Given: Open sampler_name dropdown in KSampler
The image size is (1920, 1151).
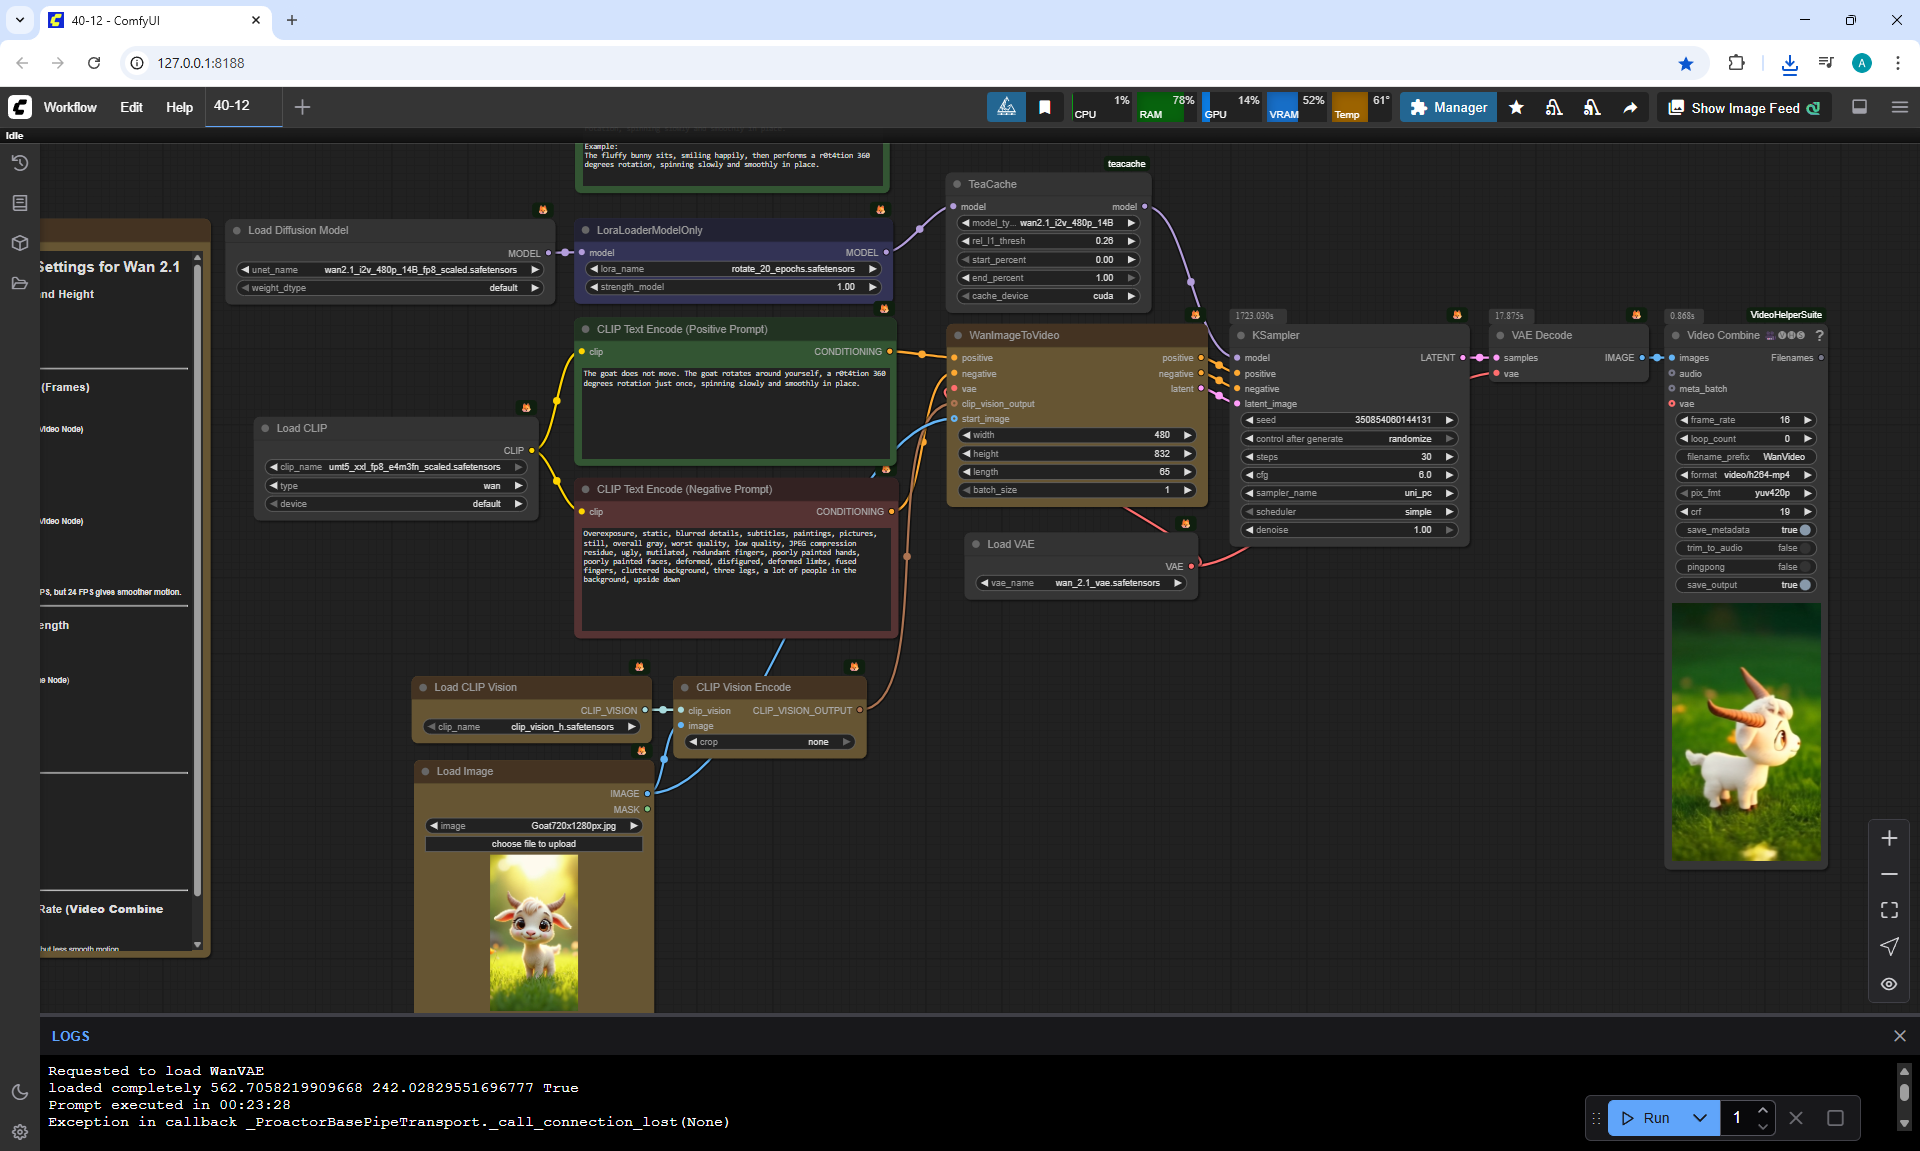Looking at the screenshot, I should click(x=1348, y=493).
